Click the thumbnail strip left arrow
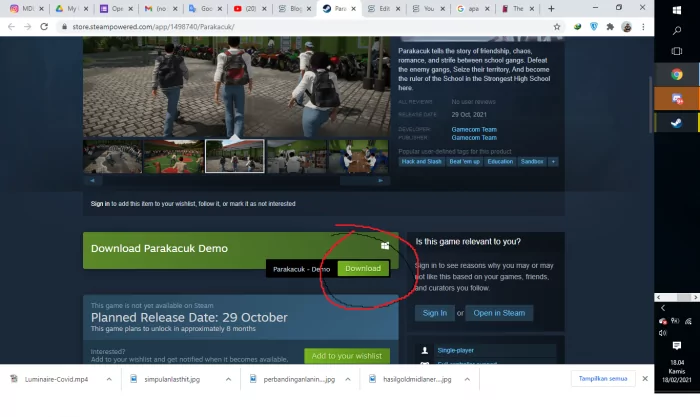Image resolution: width=700 pixels, height=417 pixels. [x=92, y=181]
